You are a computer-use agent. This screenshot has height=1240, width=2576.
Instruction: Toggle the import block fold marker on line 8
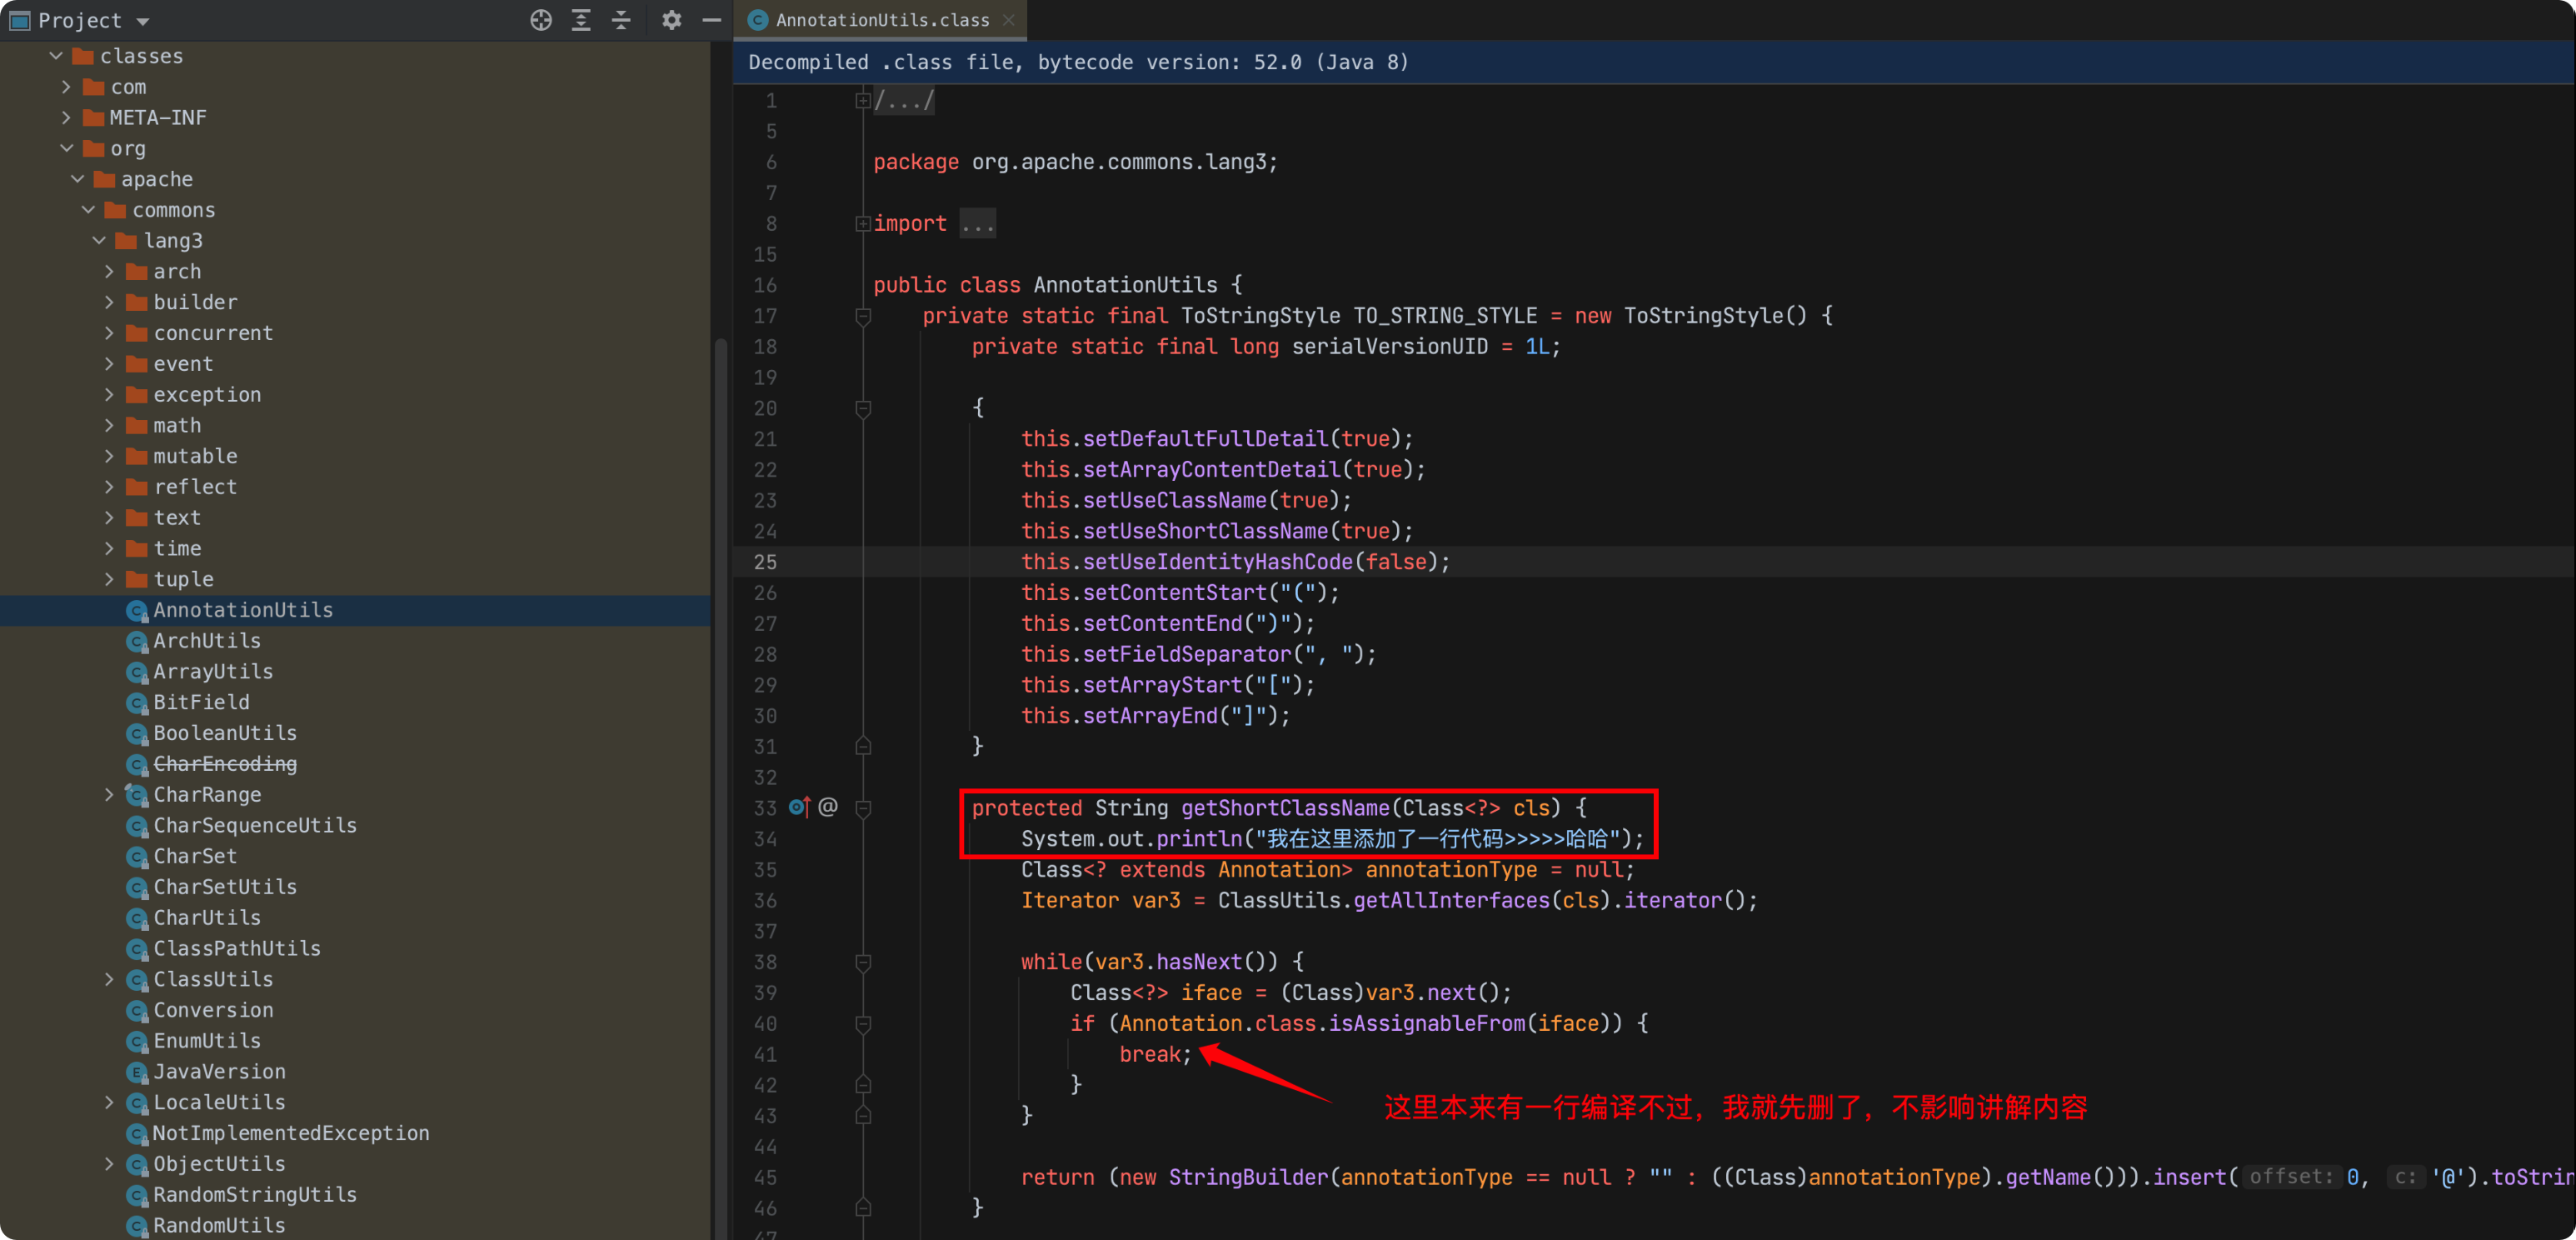863,224
